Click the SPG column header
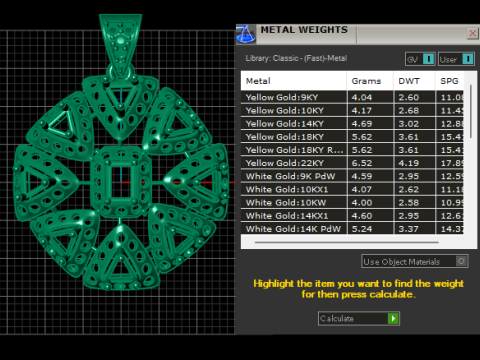This screenshot has height=360, width=480. click(x=449, y=81)
